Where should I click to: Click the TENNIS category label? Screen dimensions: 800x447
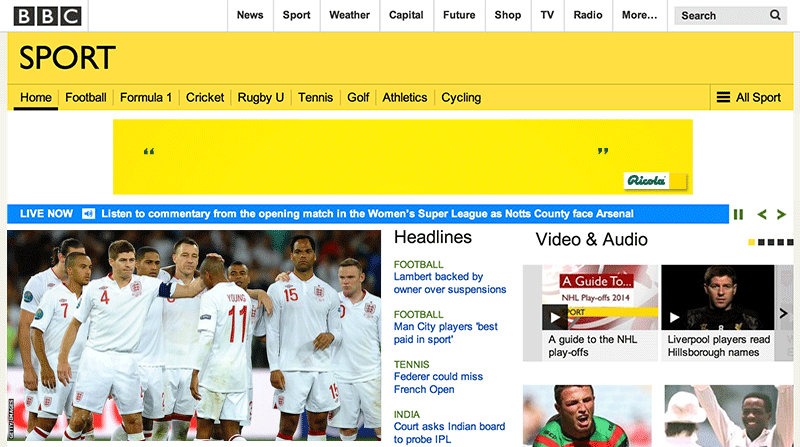click(411, 364)
